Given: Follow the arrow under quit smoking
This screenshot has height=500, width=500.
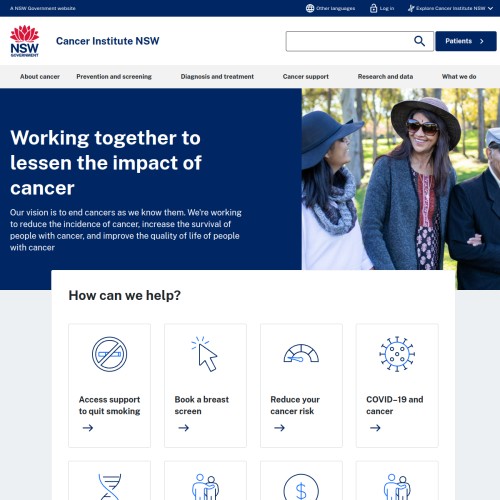Looking at the screenshot, I should pos(88,428).
